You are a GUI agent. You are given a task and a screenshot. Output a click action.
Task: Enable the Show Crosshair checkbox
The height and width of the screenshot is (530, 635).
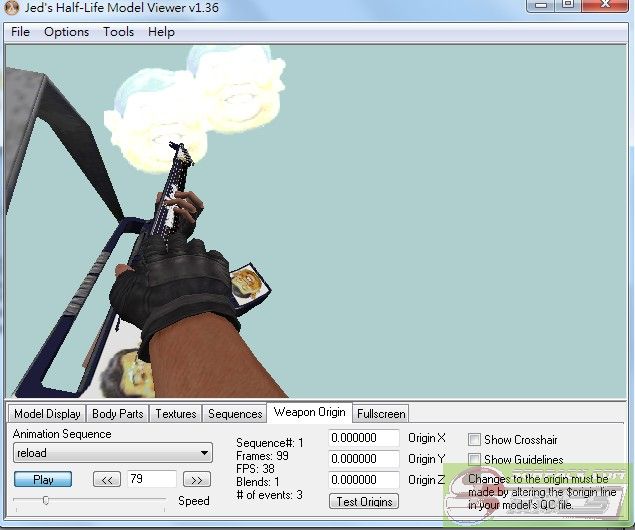[x=474, y=440]
